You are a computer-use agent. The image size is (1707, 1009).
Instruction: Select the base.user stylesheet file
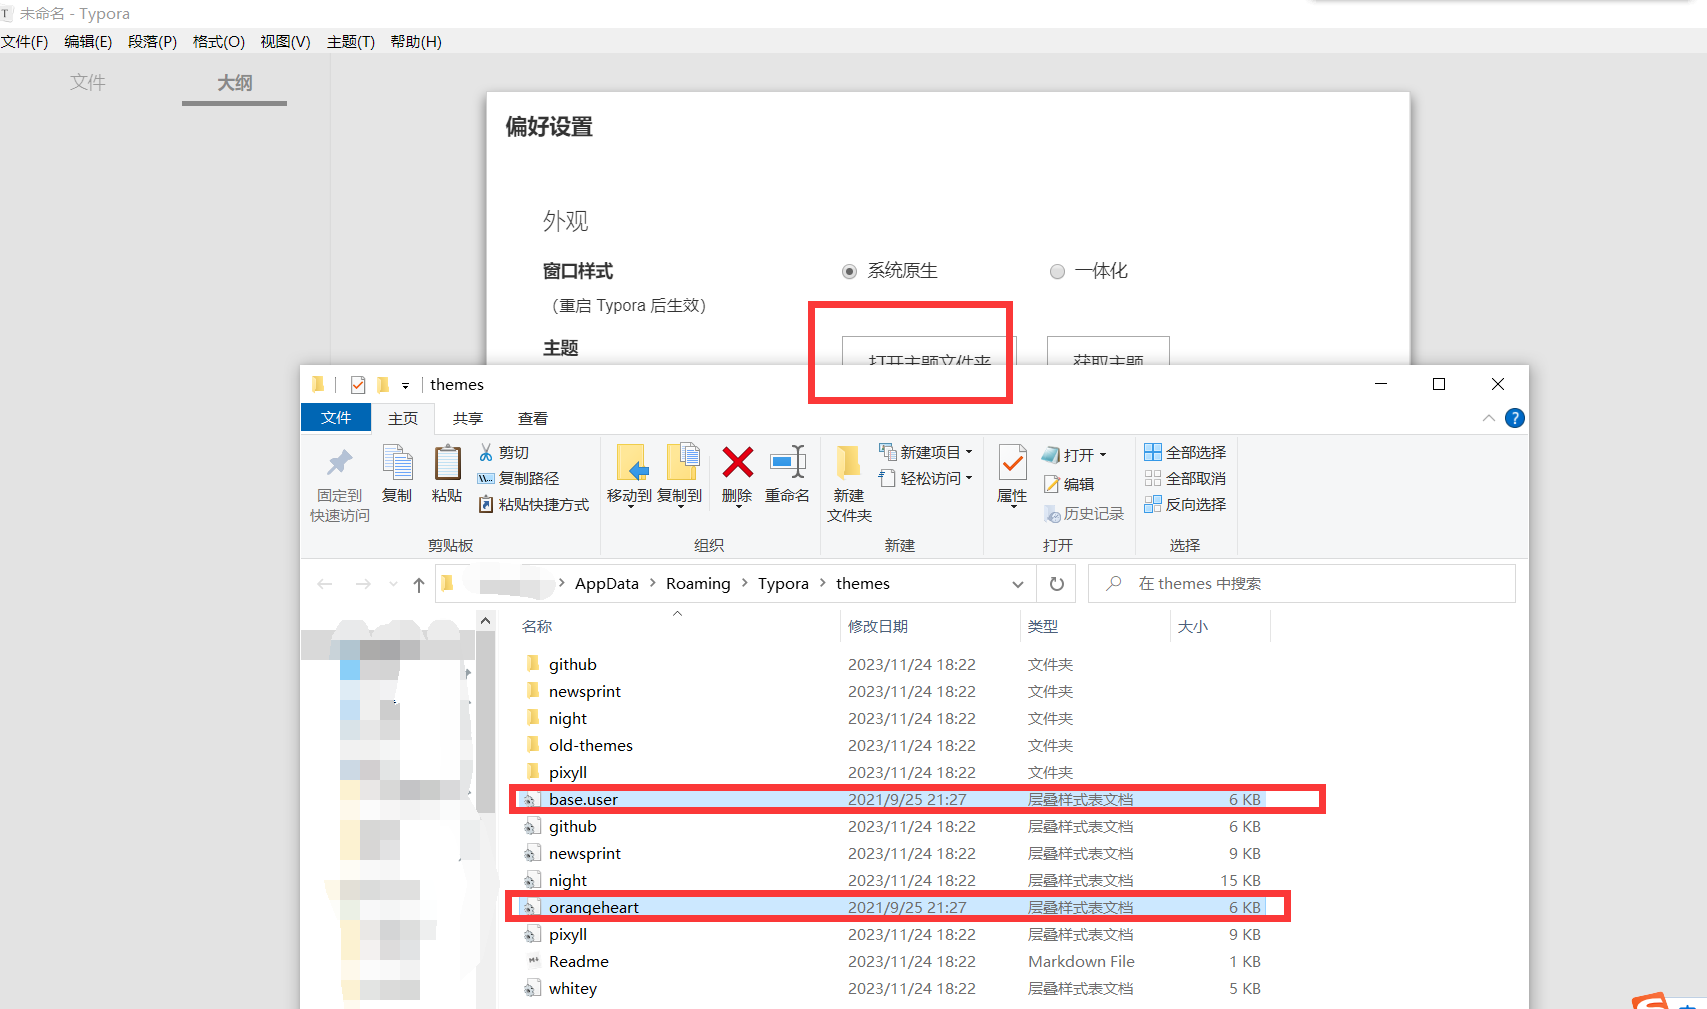pyautogui.click(x=893, y=800)
